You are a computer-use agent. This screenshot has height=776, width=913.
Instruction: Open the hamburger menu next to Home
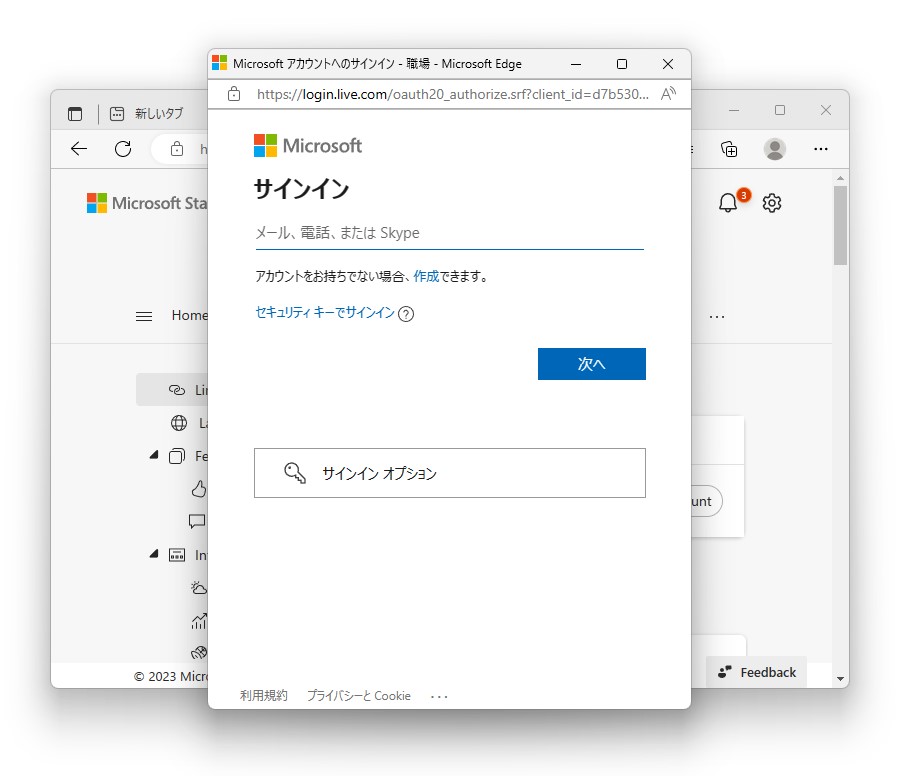pyautogui.click(x=143, y=315)
